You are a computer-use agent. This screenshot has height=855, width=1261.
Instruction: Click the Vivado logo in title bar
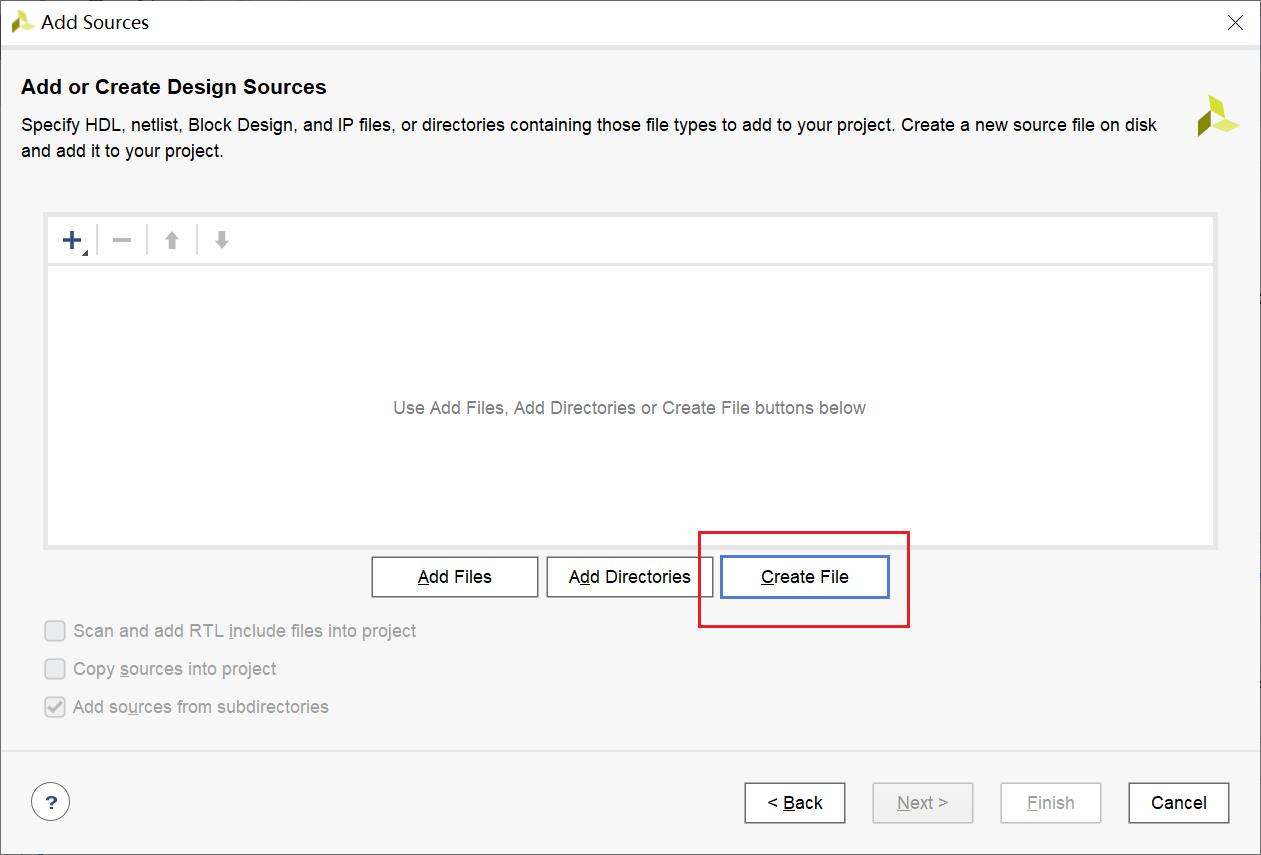tap(23, 22)
